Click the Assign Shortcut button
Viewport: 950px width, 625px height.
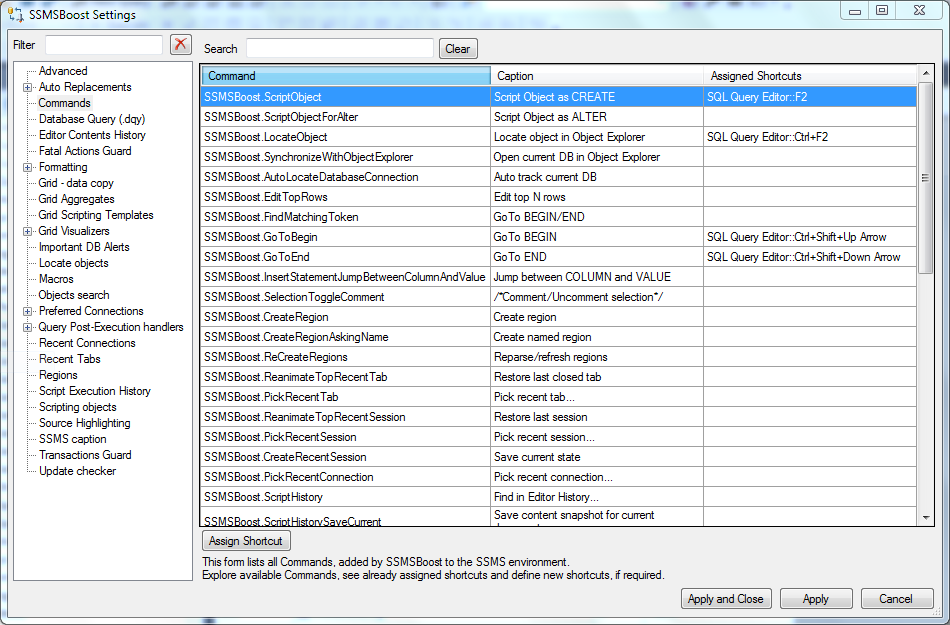pos(246,541)
